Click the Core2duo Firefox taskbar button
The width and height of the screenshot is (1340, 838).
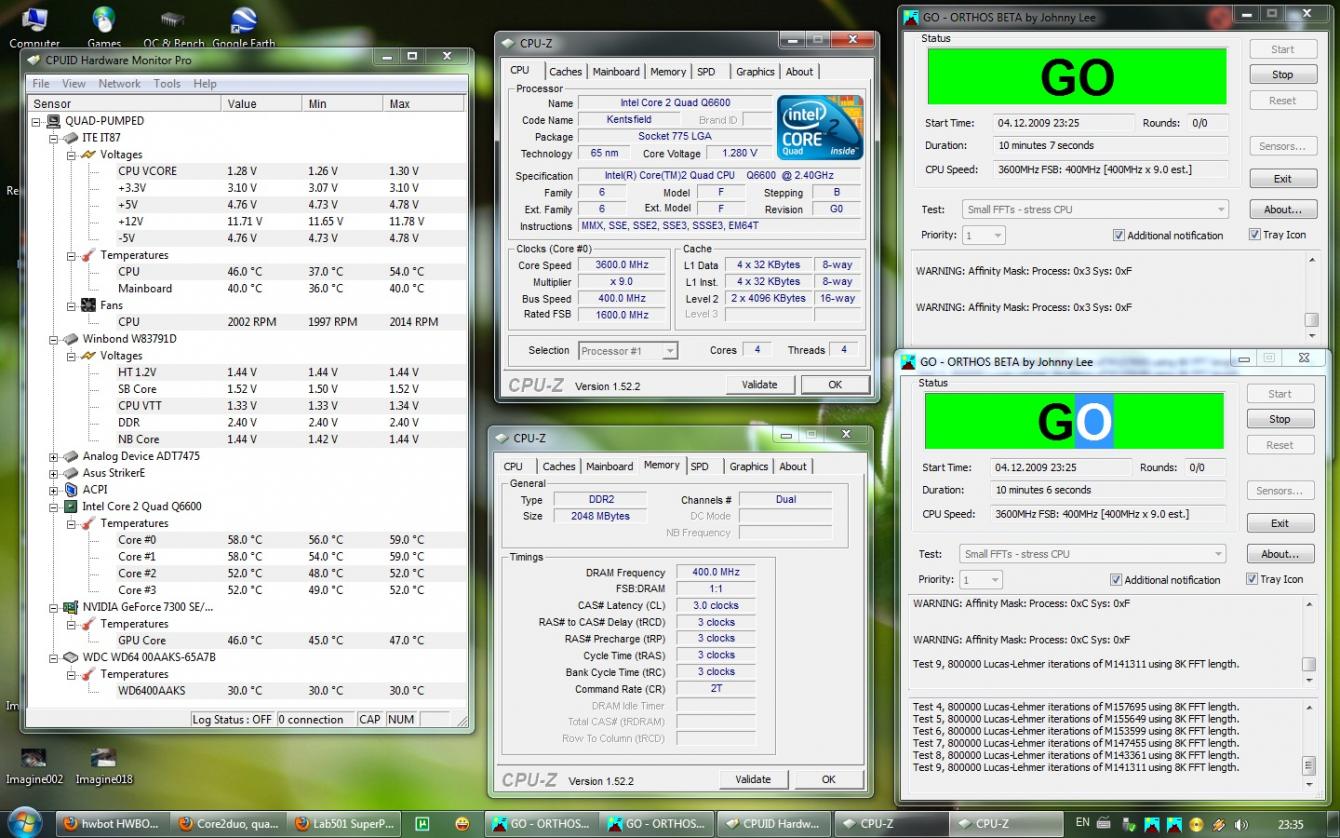point(228,824)
